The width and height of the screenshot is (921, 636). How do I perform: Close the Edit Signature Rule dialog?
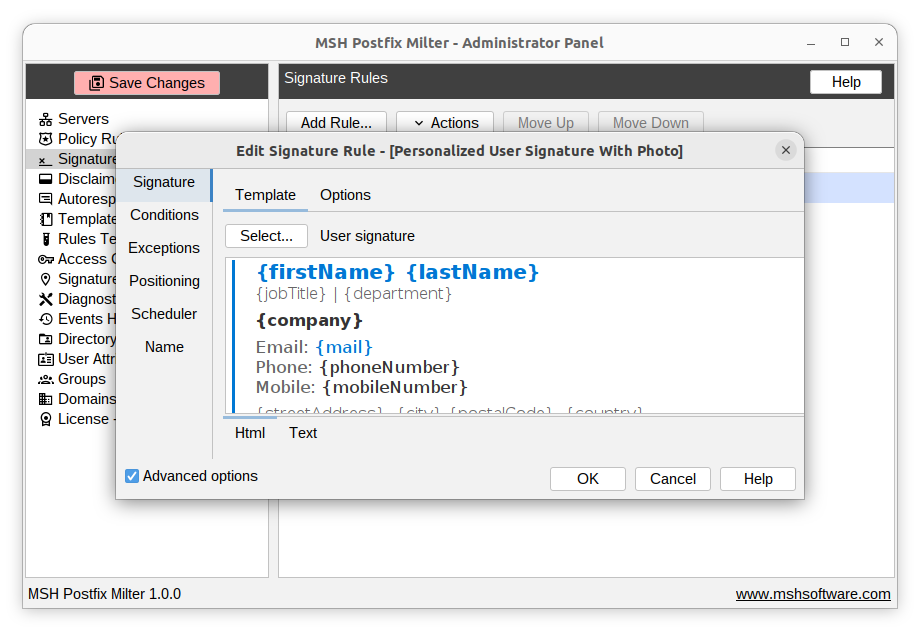coord(785,150)
